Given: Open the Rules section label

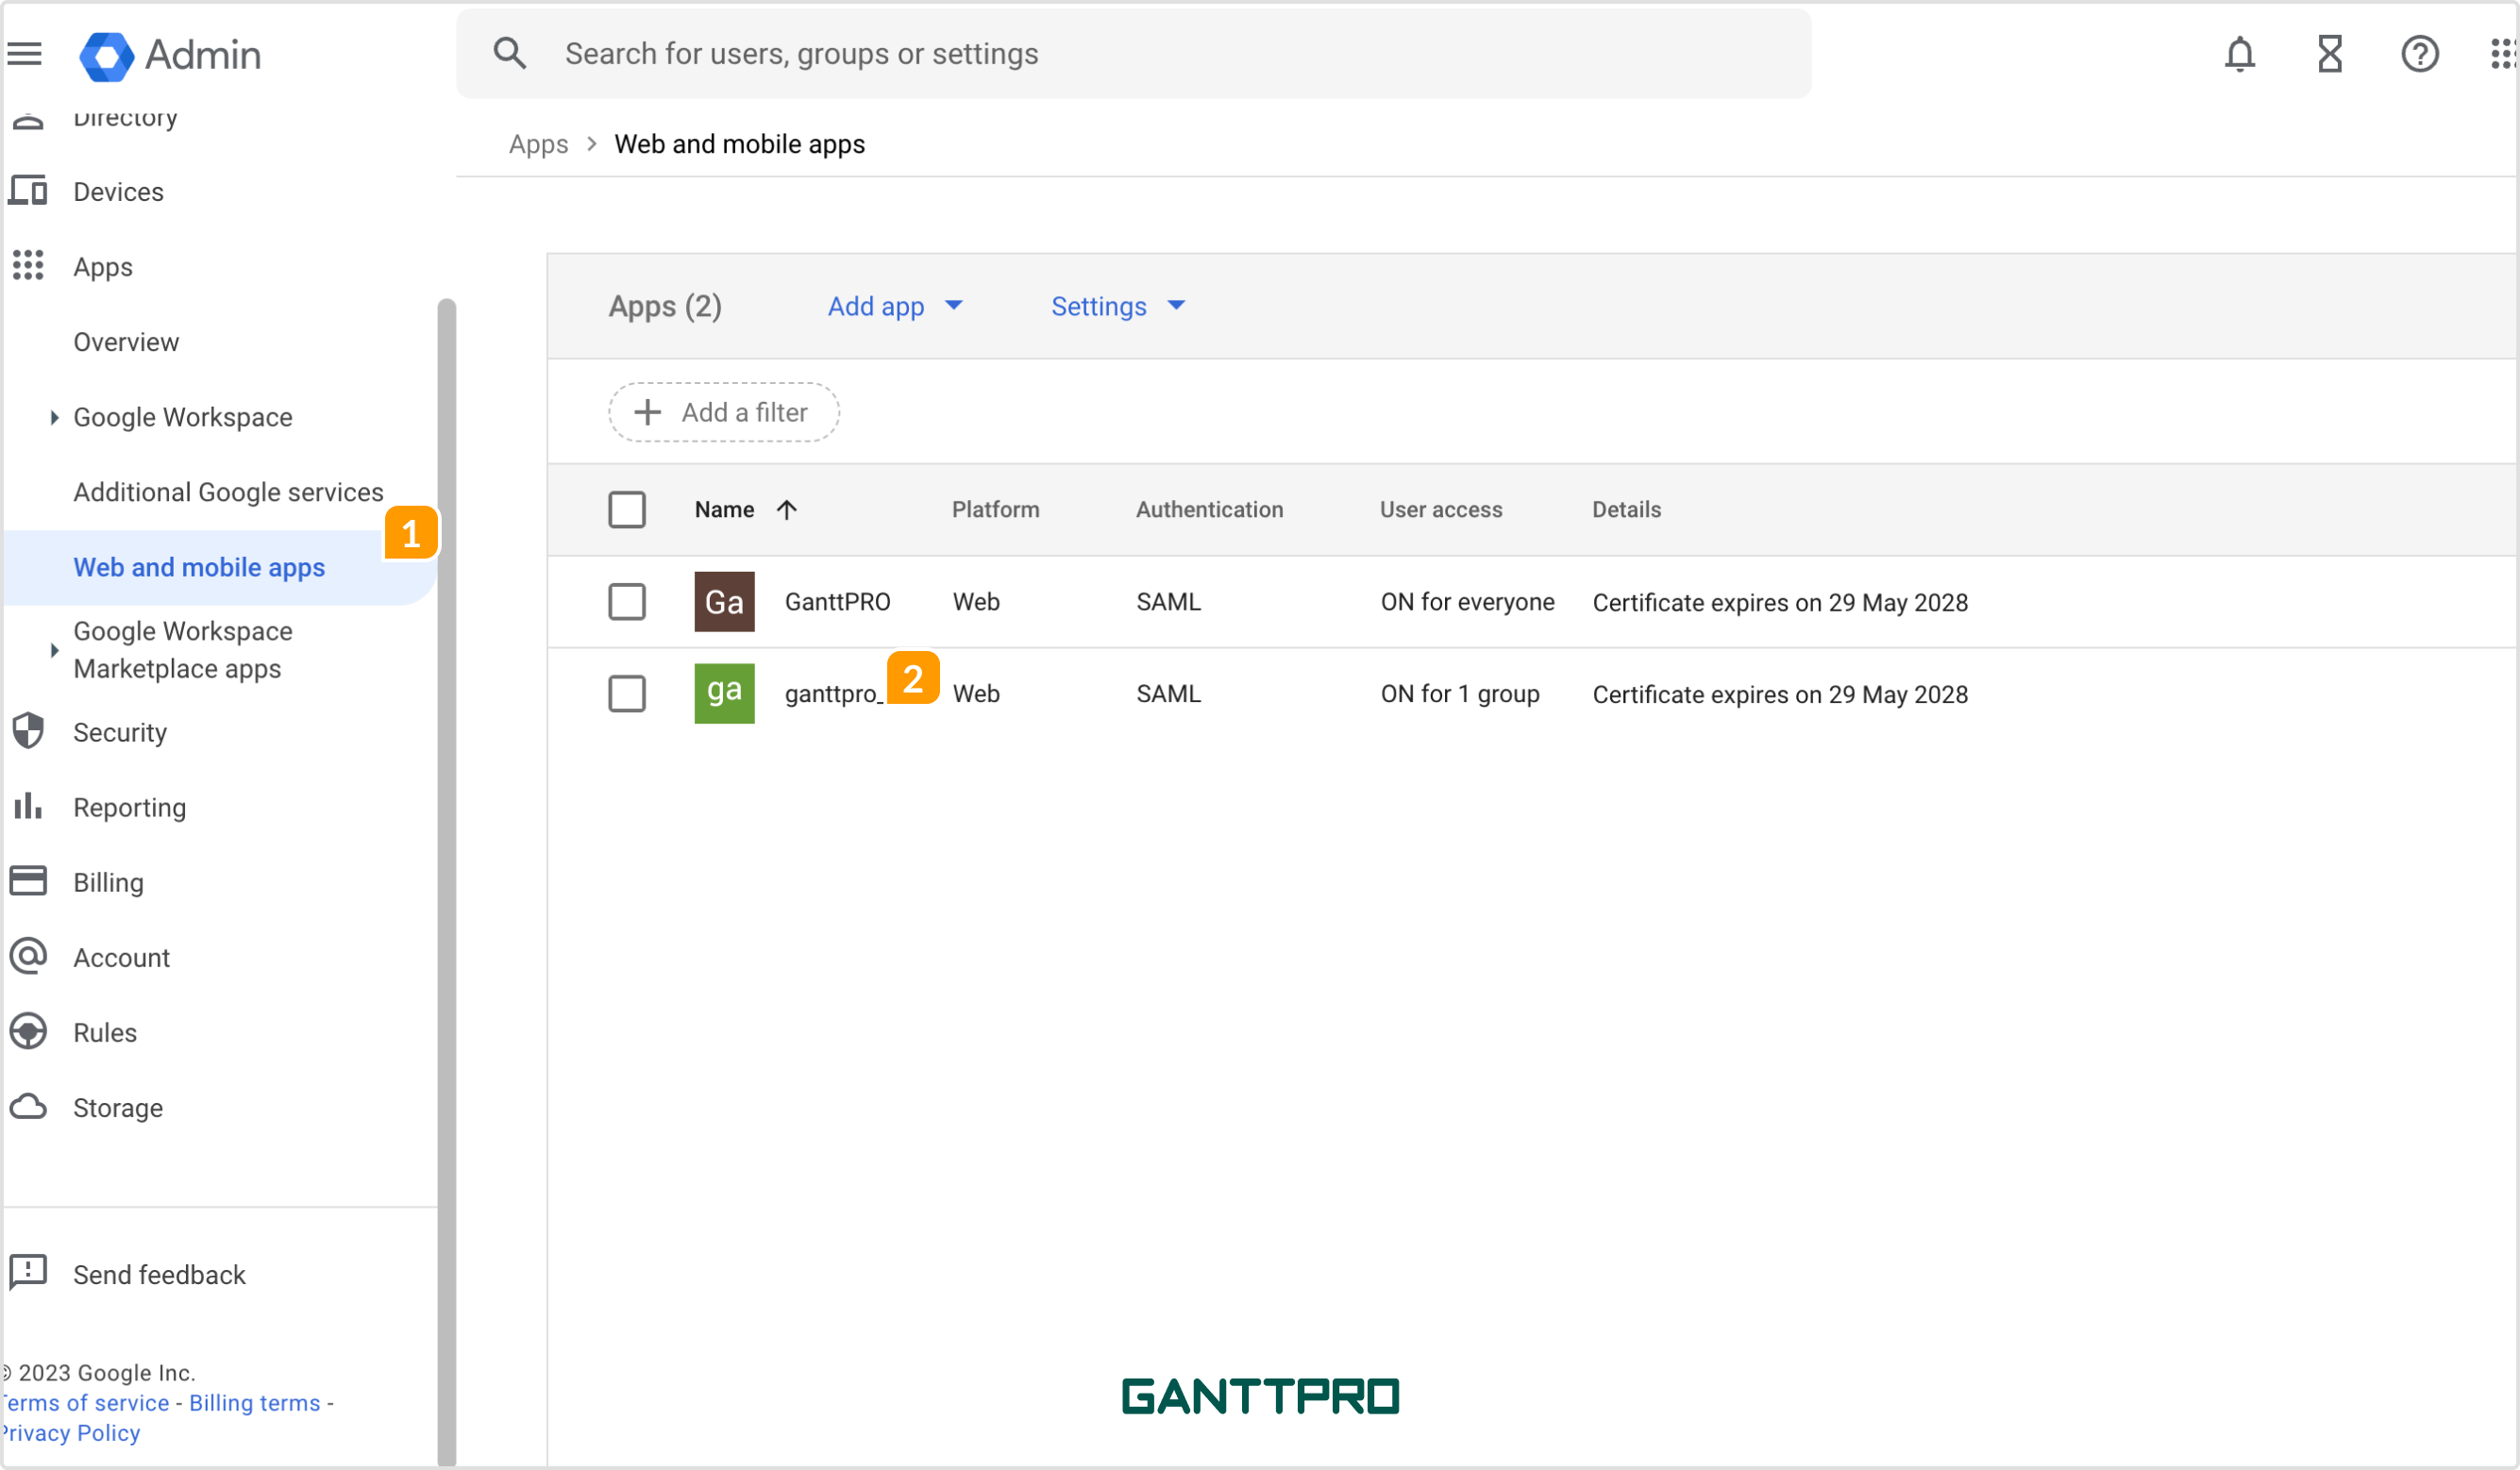Looking at the screenshot, I should click(x=105, y=1032).
